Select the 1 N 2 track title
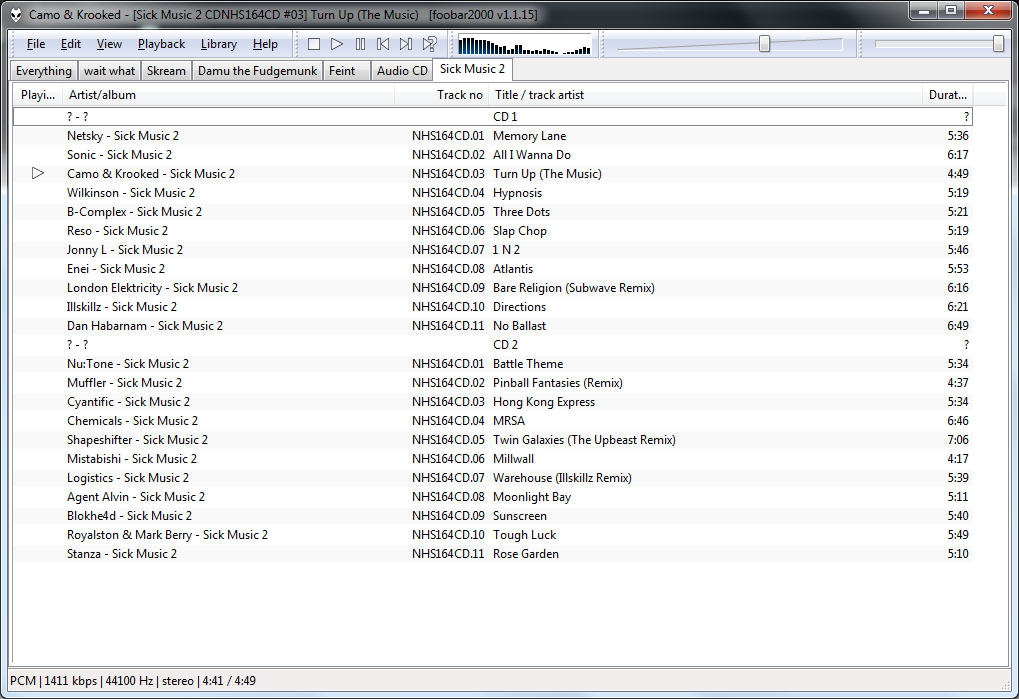 click(x=506, y=249)
